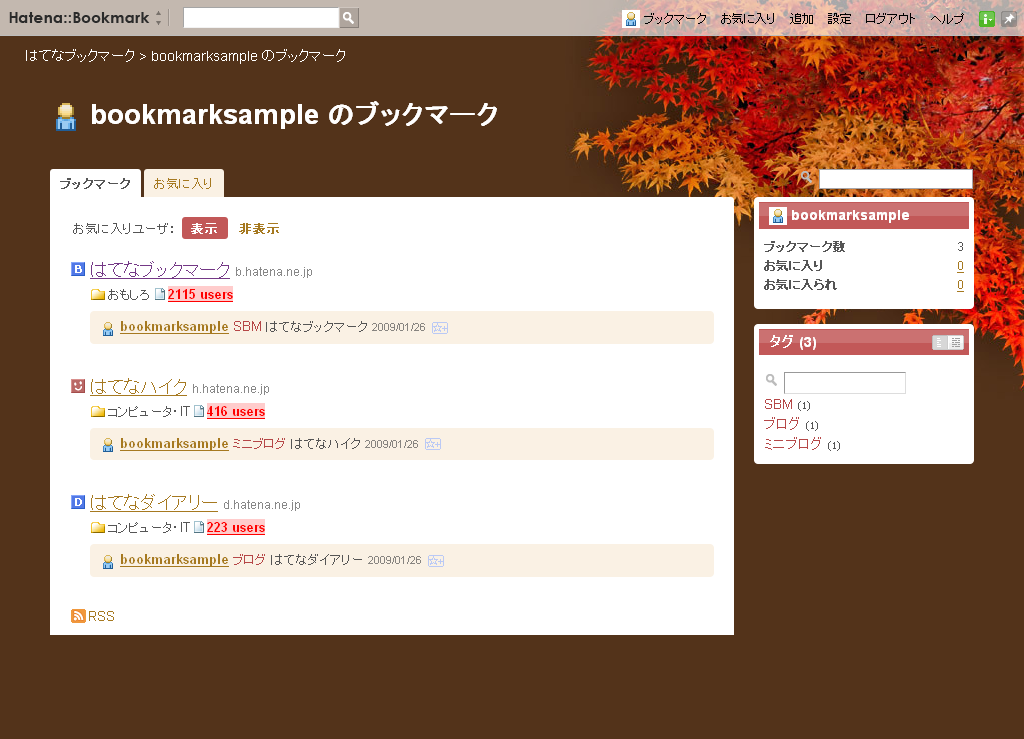Switch to the お気に入り tab
This screenshot has height=739, width=1024.
184,183
